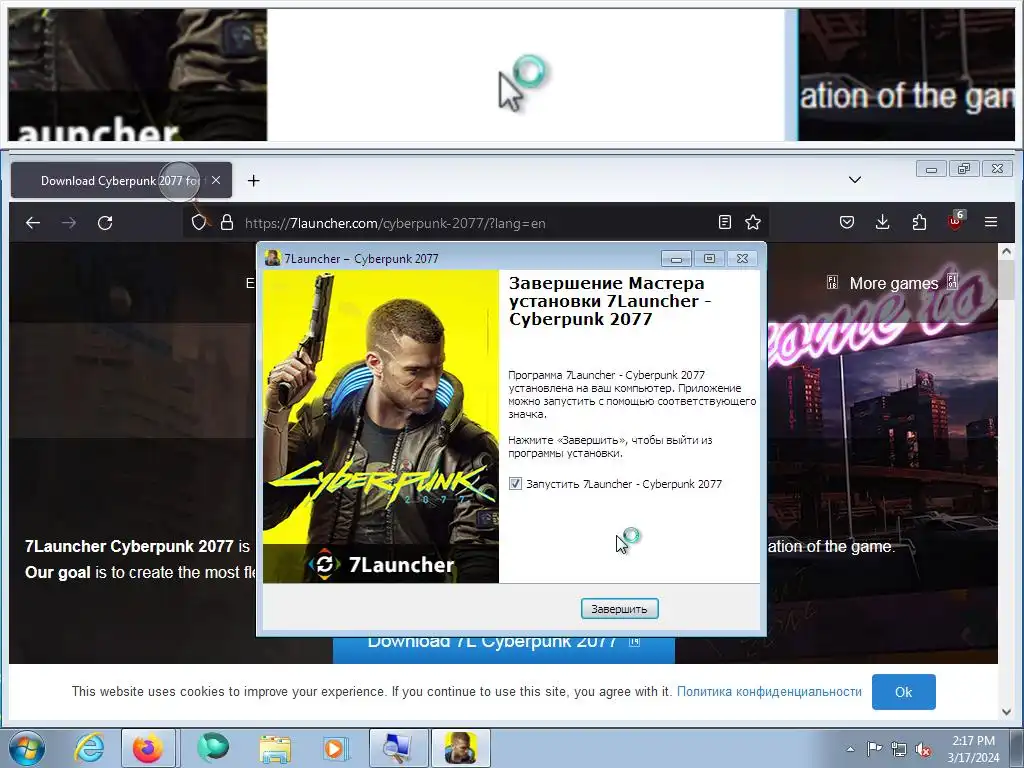The height and width of the screenshot is (768, 1024).
Task: Accept cookies with the Ok button
Action: (904, 692)
